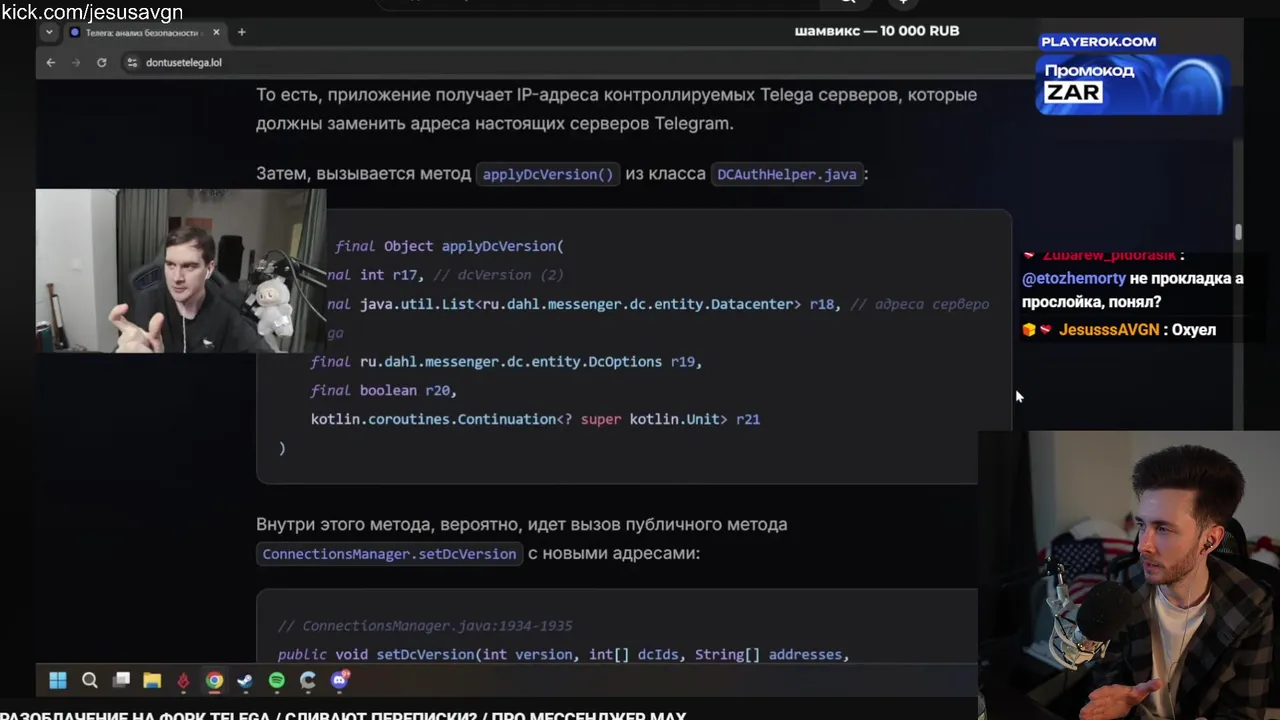This screenshot has width=1280, height=720.
Task: Close the Телега analysis tab
Action: [x=216, y=32]
